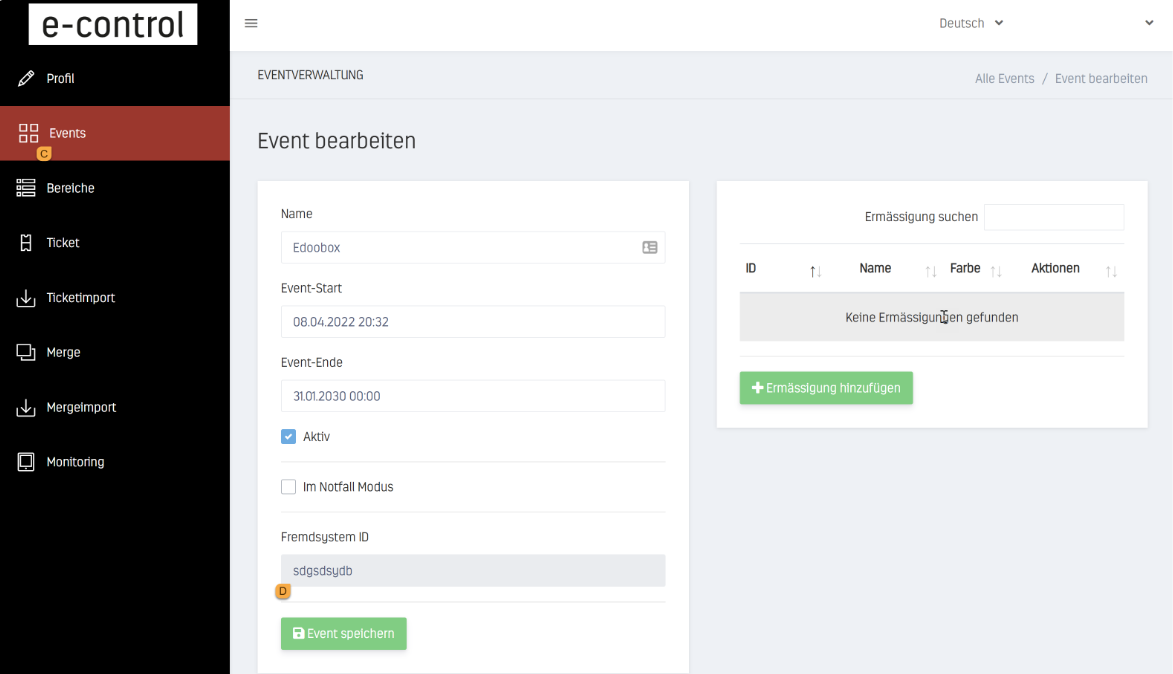Click the Bereiche list icon
The width and height of the screenshot is (1173, 674).
pos(26,188)
